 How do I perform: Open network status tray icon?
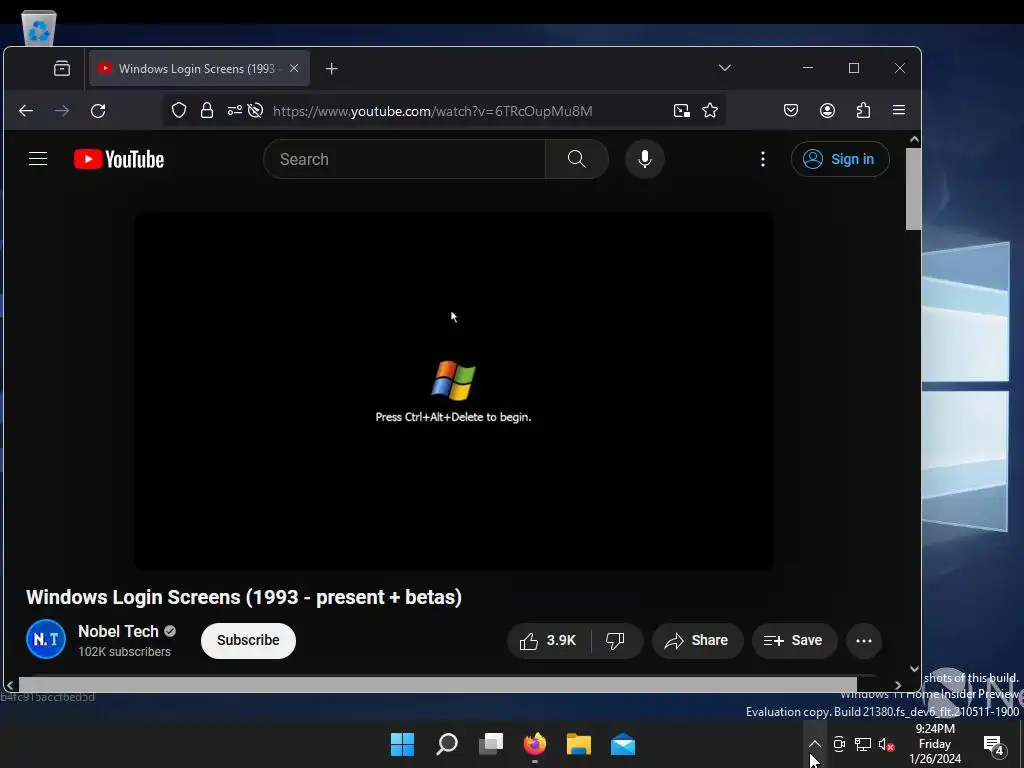tap(863, 744)
